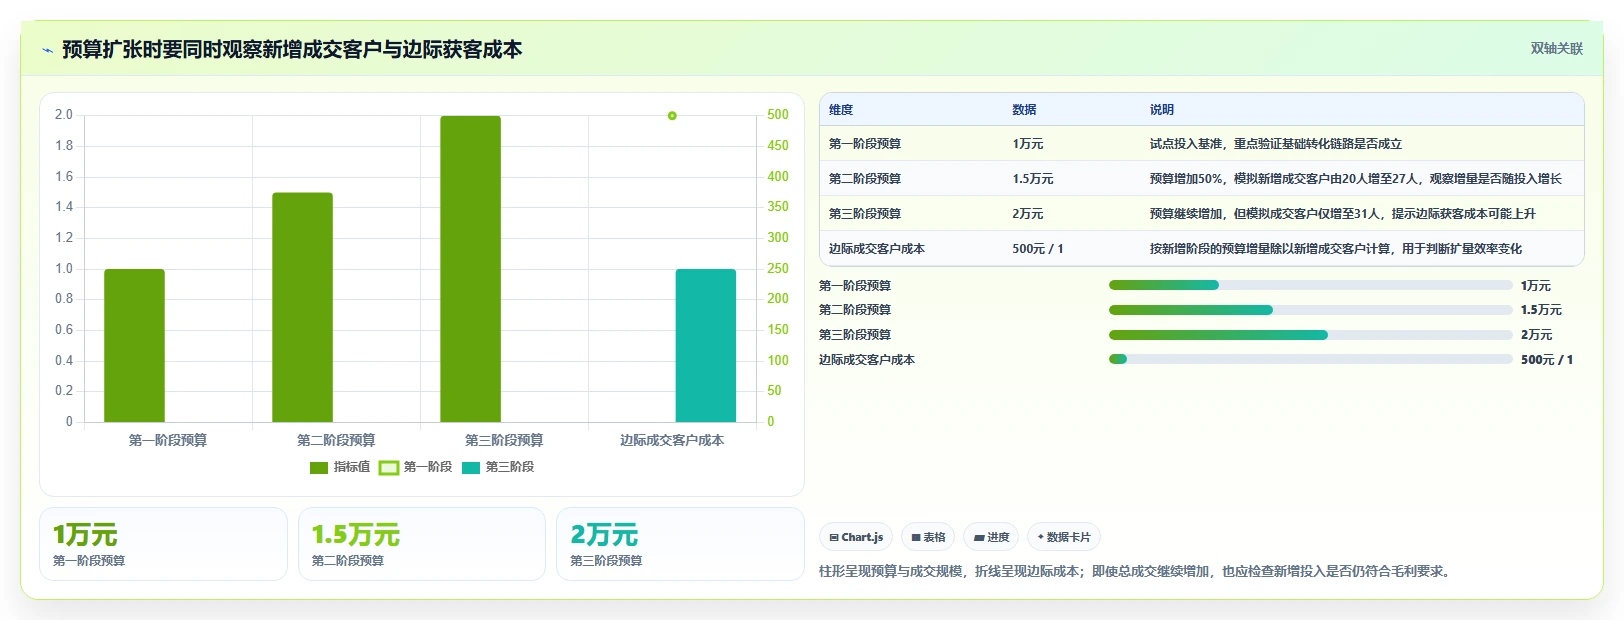Click the footer note starting 柱形呈现预算与成交规模
The image size is (1624, 620).
[1135, 572]
